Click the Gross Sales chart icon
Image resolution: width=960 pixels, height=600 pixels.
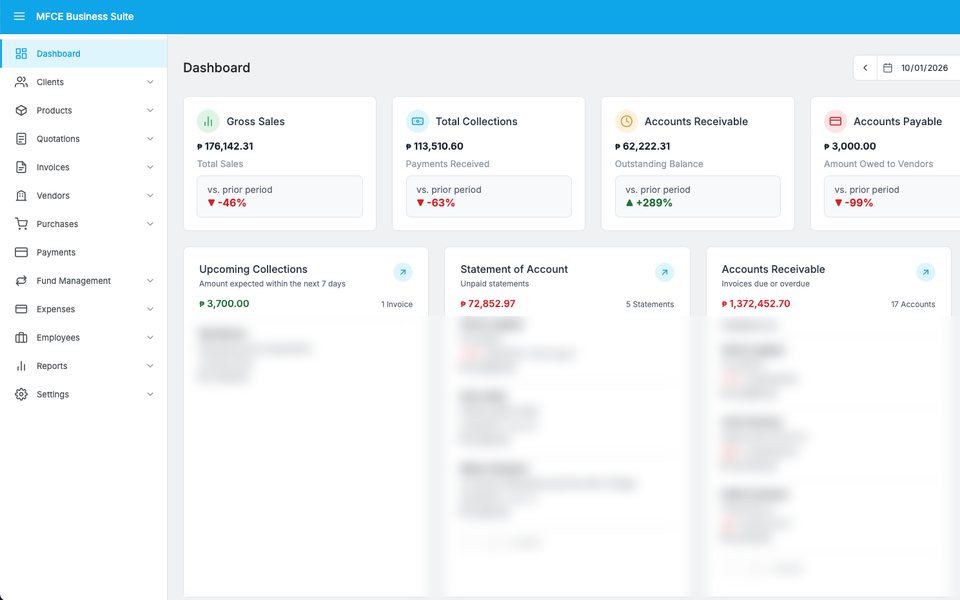click(x=208, y=121)
